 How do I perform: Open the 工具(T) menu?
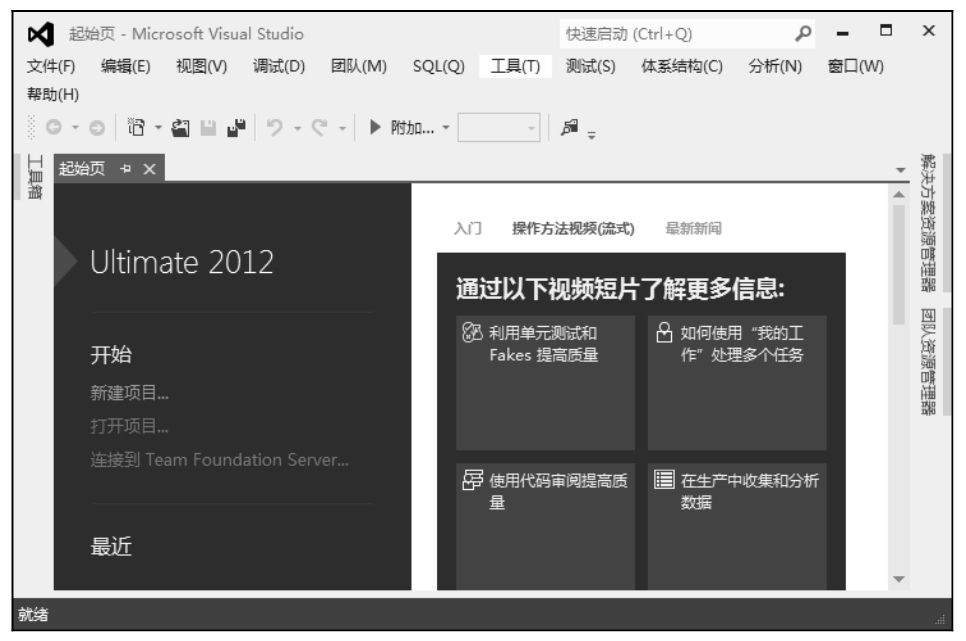coord(515,66)
